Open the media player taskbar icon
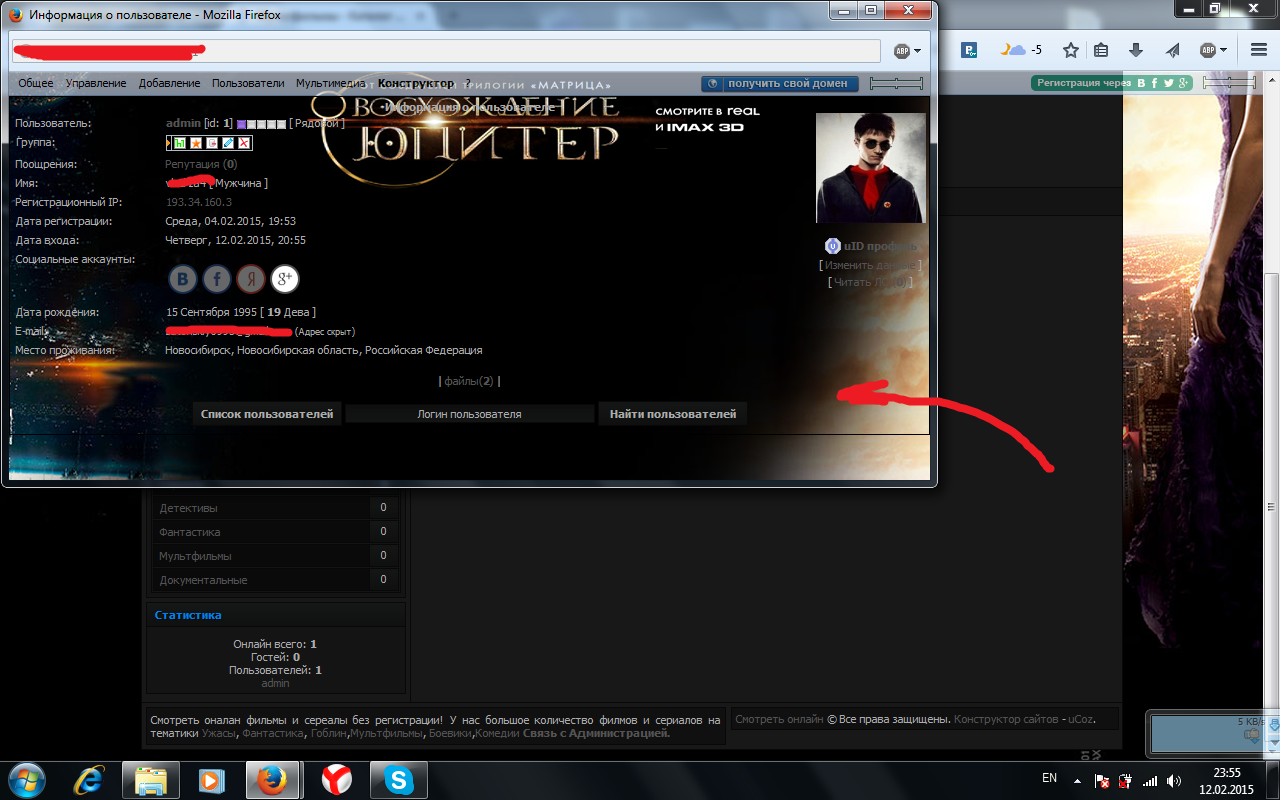 (x=211, y=779)
